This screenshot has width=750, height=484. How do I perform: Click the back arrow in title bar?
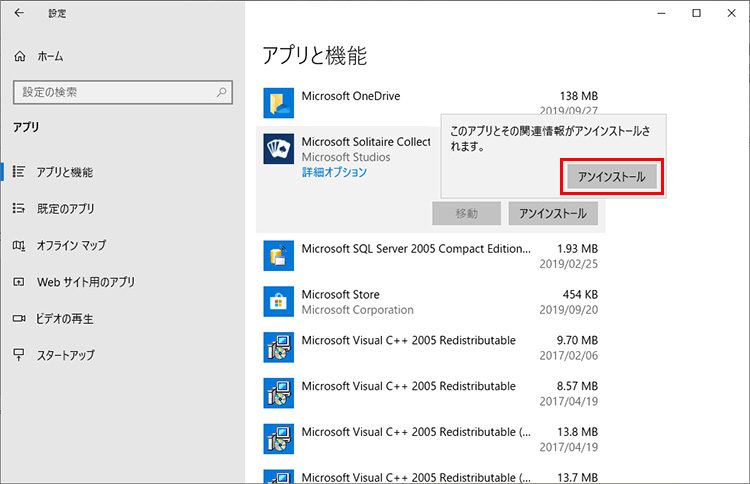[x=20, y=13]
